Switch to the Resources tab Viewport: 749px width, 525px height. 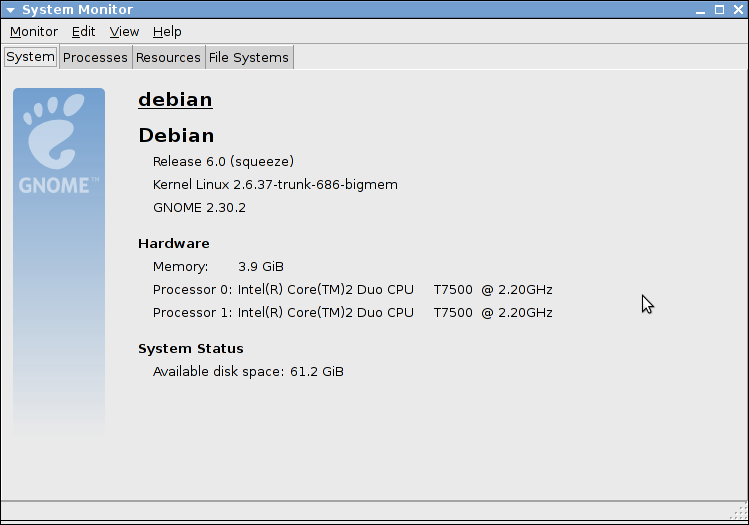[x=168, y=57]
